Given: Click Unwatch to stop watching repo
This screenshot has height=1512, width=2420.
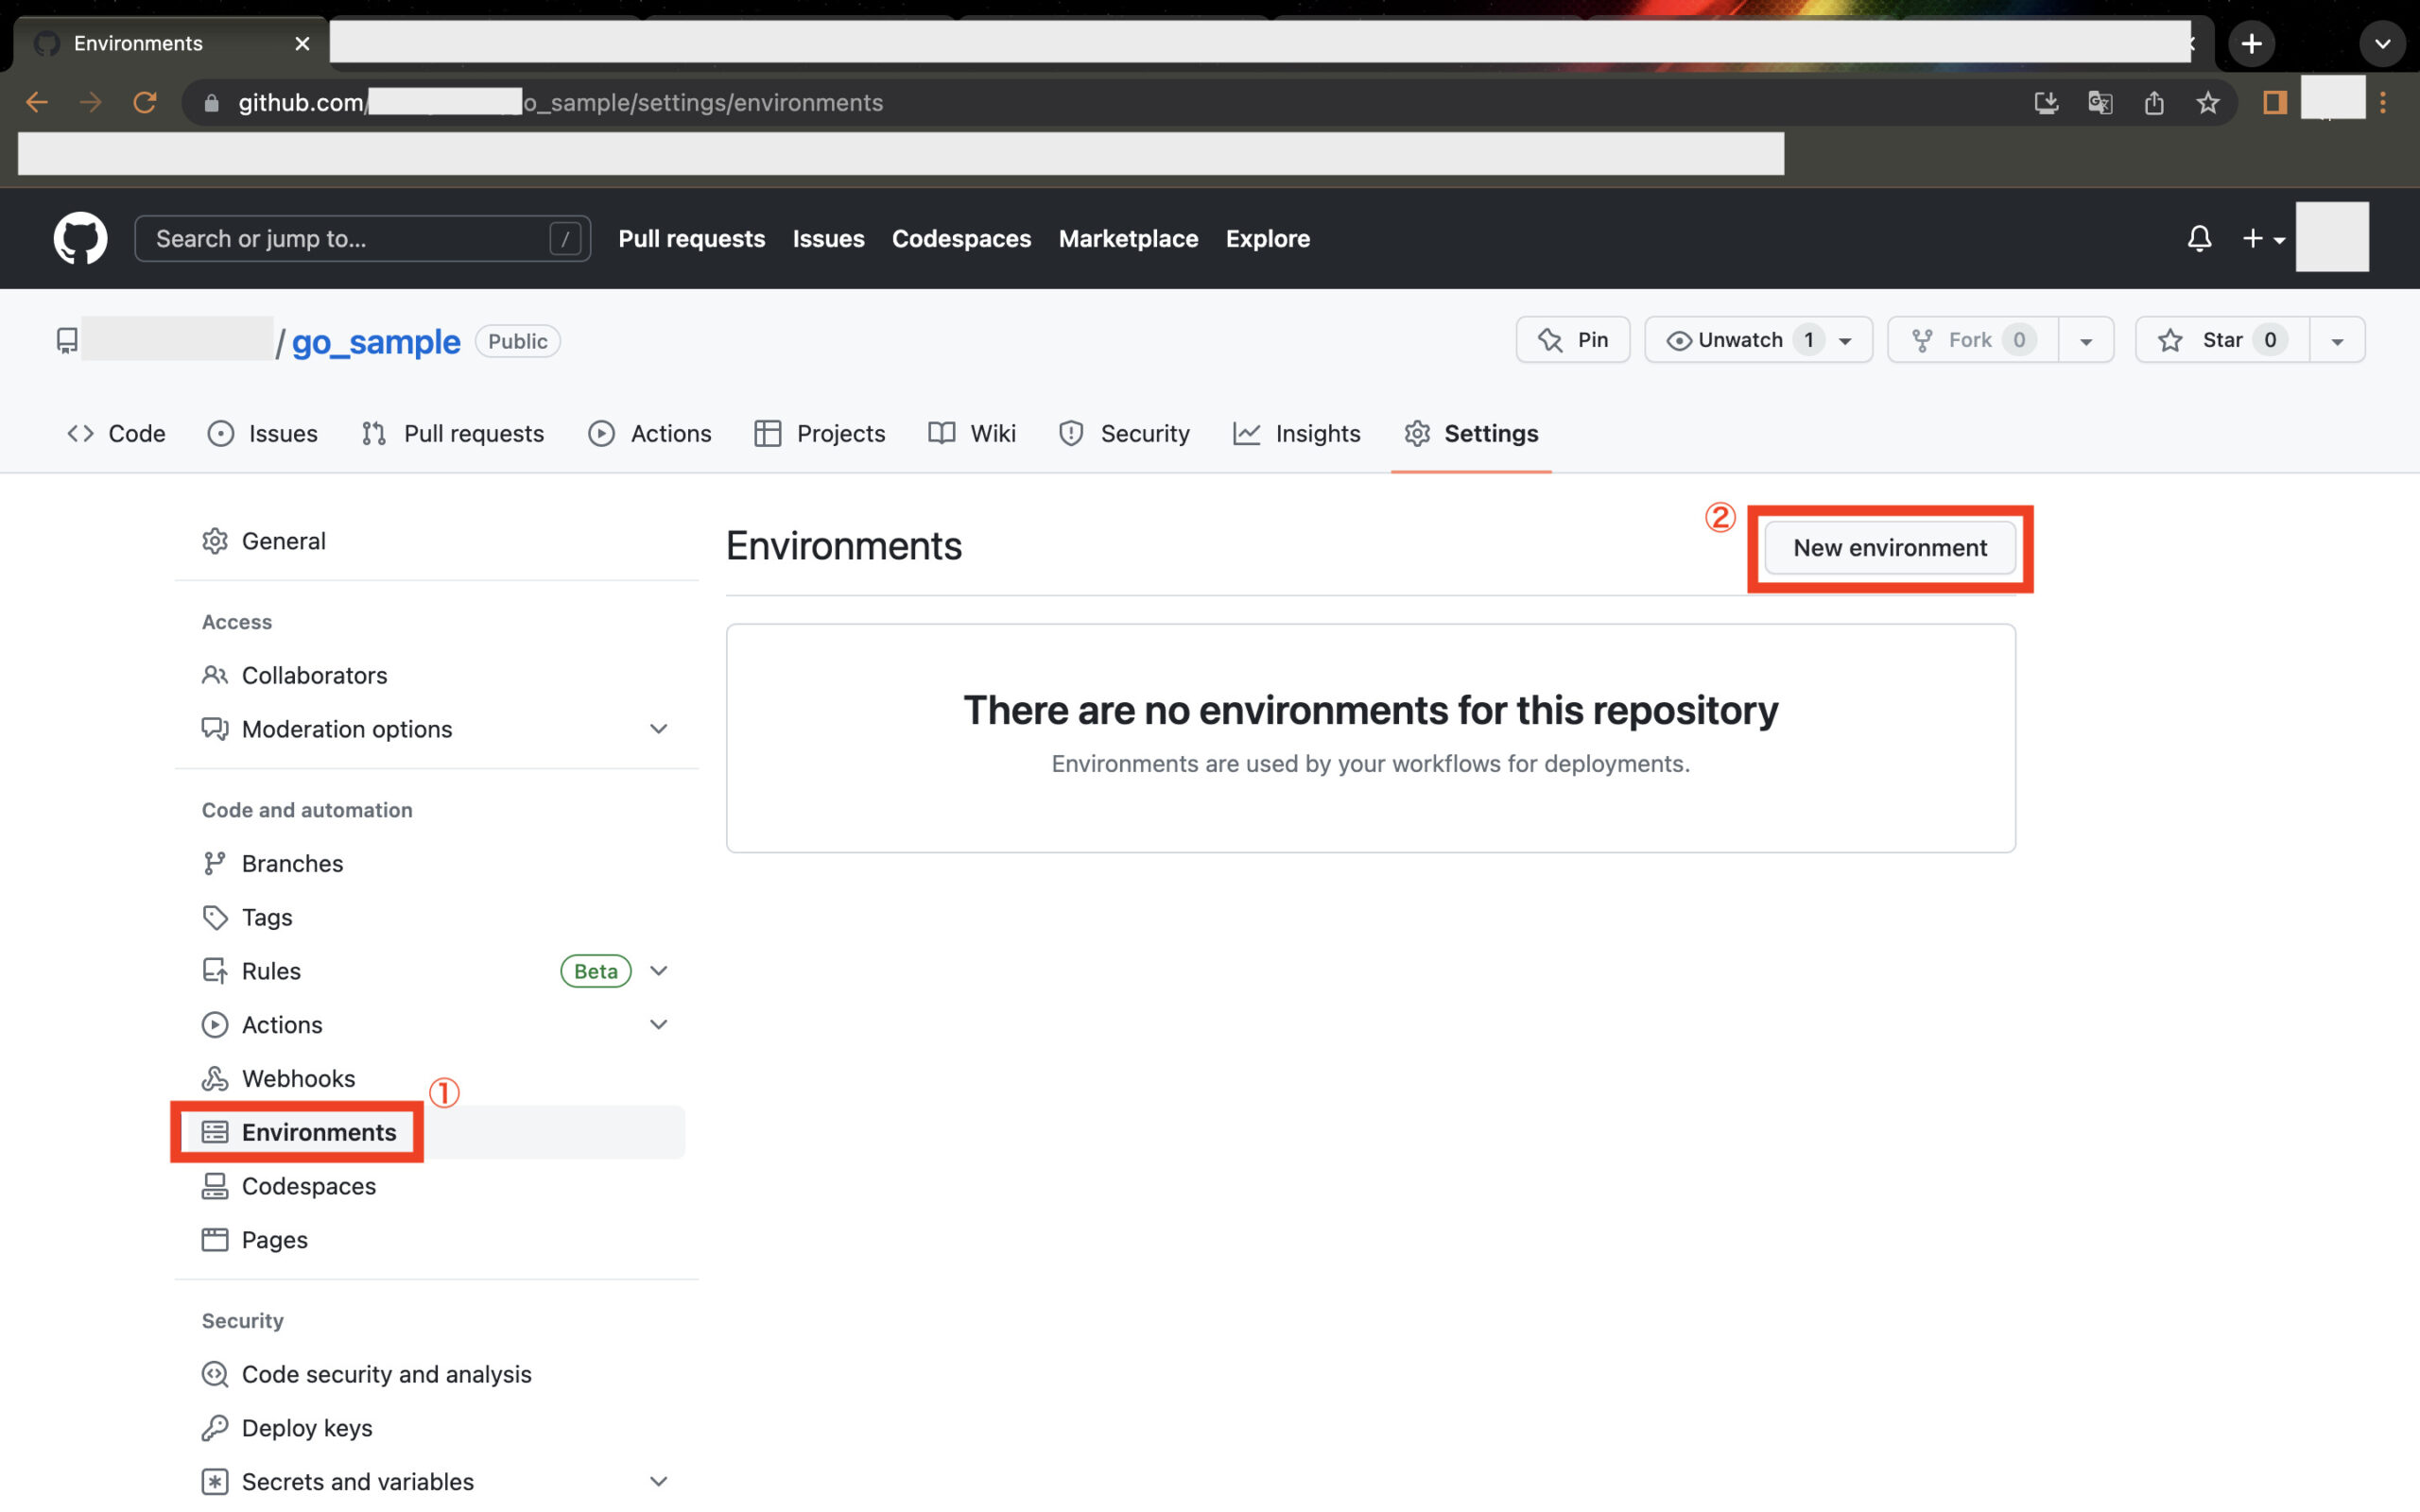Looking at the screenshot, I should pyautogui.click(x=1738, y=340).
